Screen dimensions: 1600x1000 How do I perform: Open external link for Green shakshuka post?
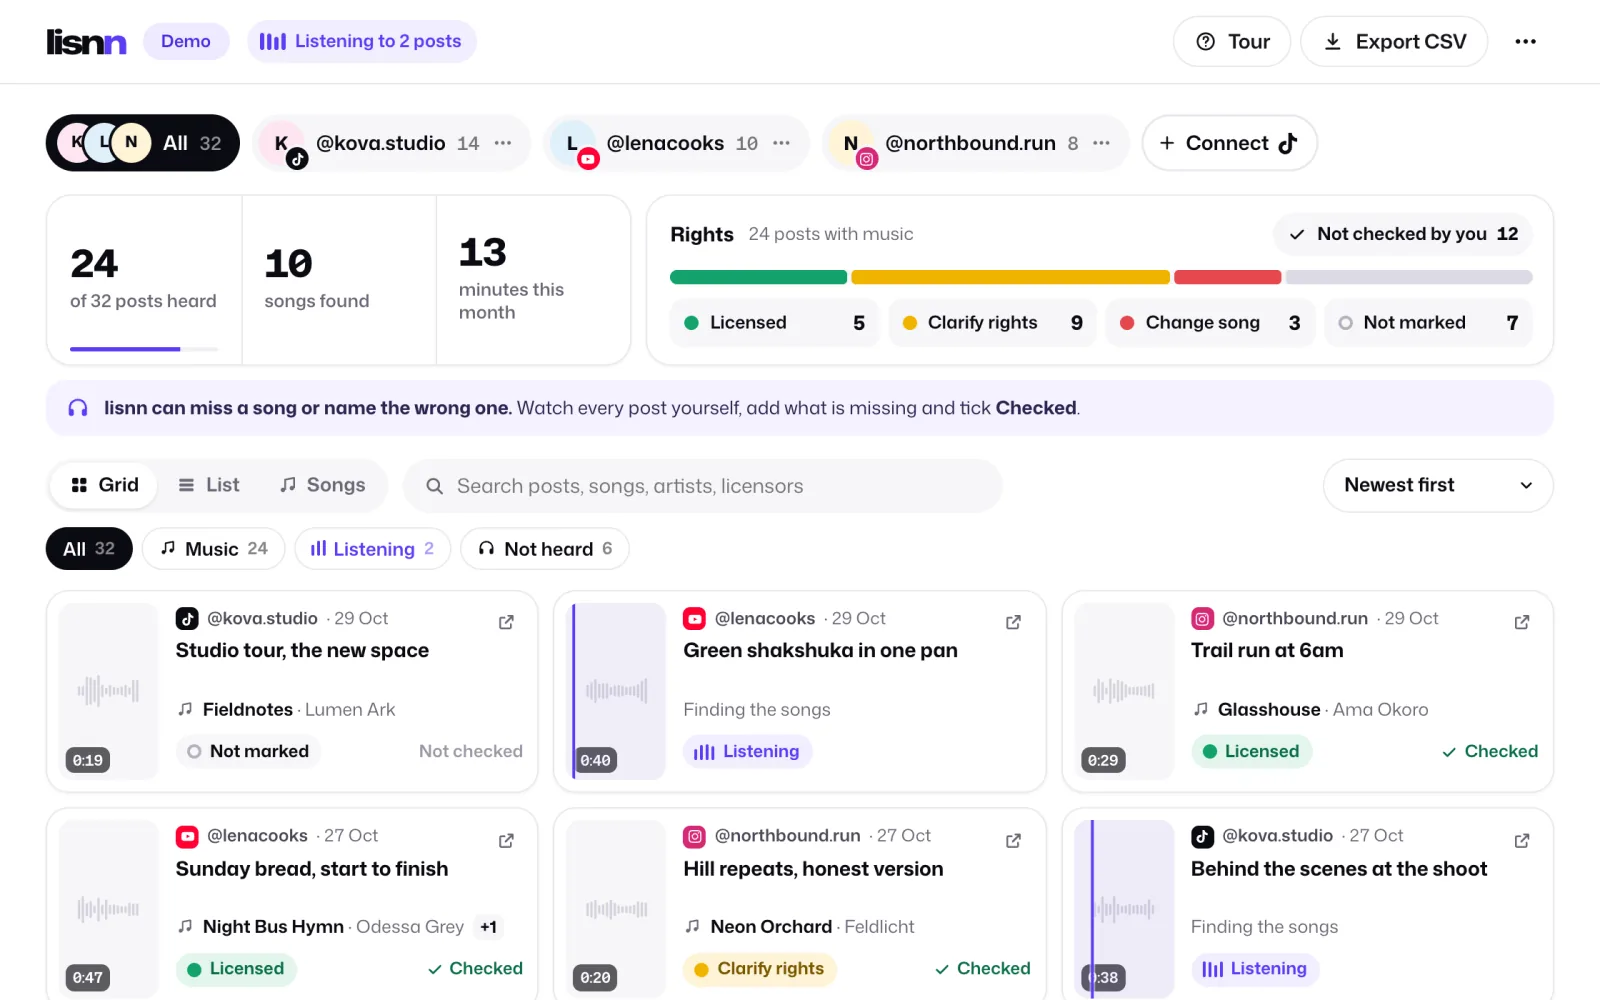(x=1013, y=622)
